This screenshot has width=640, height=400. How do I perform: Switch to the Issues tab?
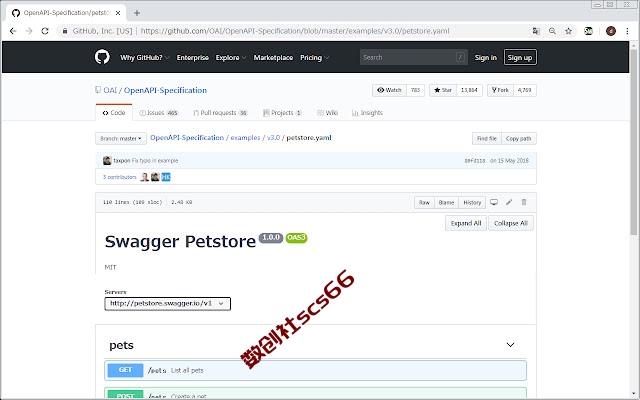[x=159, y=113]
